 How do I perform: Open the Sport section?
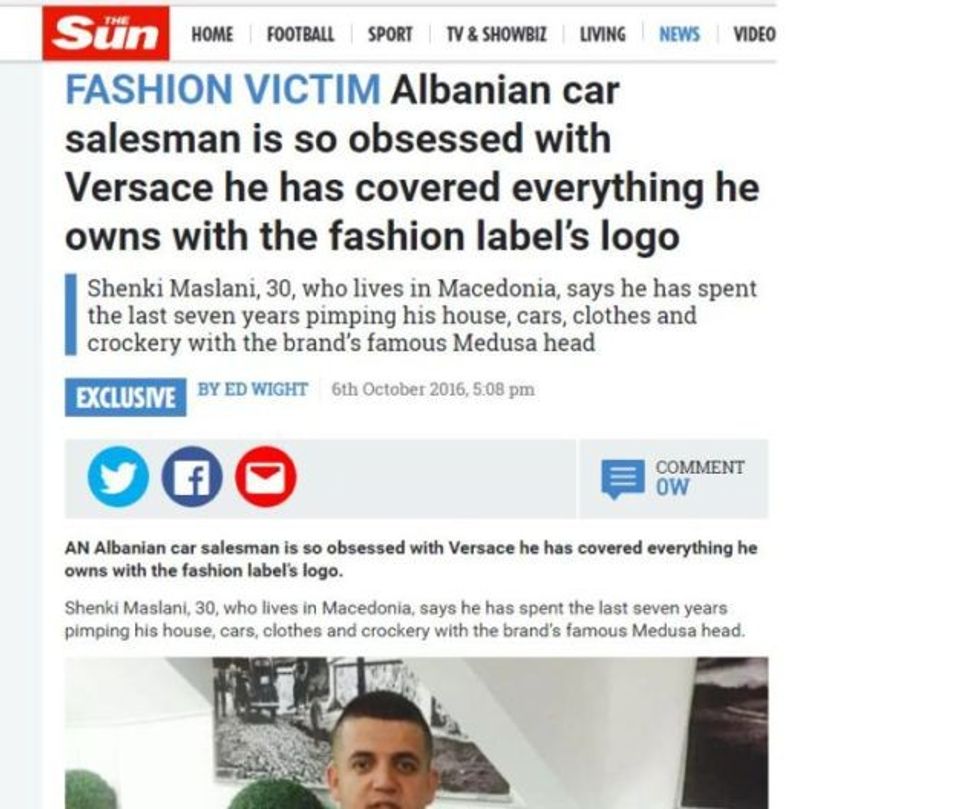click(x=390, y=34)
